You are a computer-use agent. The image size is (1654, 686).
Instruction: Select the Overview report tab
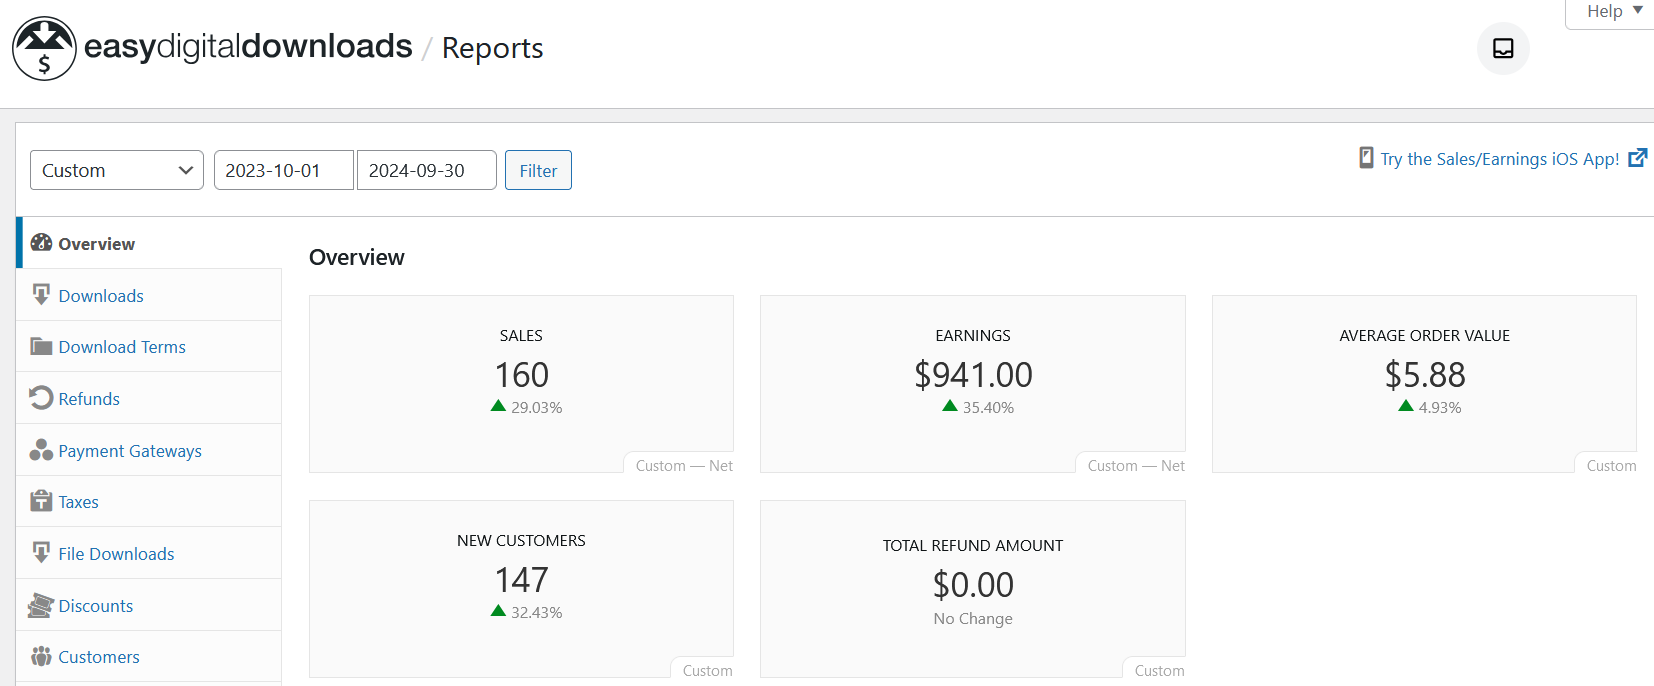coord(96,244)
